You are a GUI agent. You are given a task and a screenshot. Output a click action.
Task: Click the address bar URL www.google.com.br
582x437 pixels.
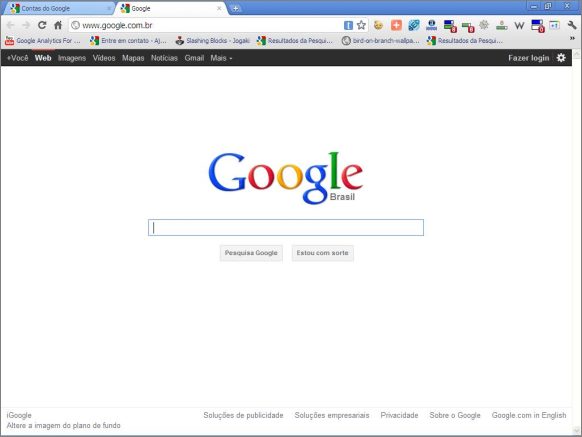(117, 25)
